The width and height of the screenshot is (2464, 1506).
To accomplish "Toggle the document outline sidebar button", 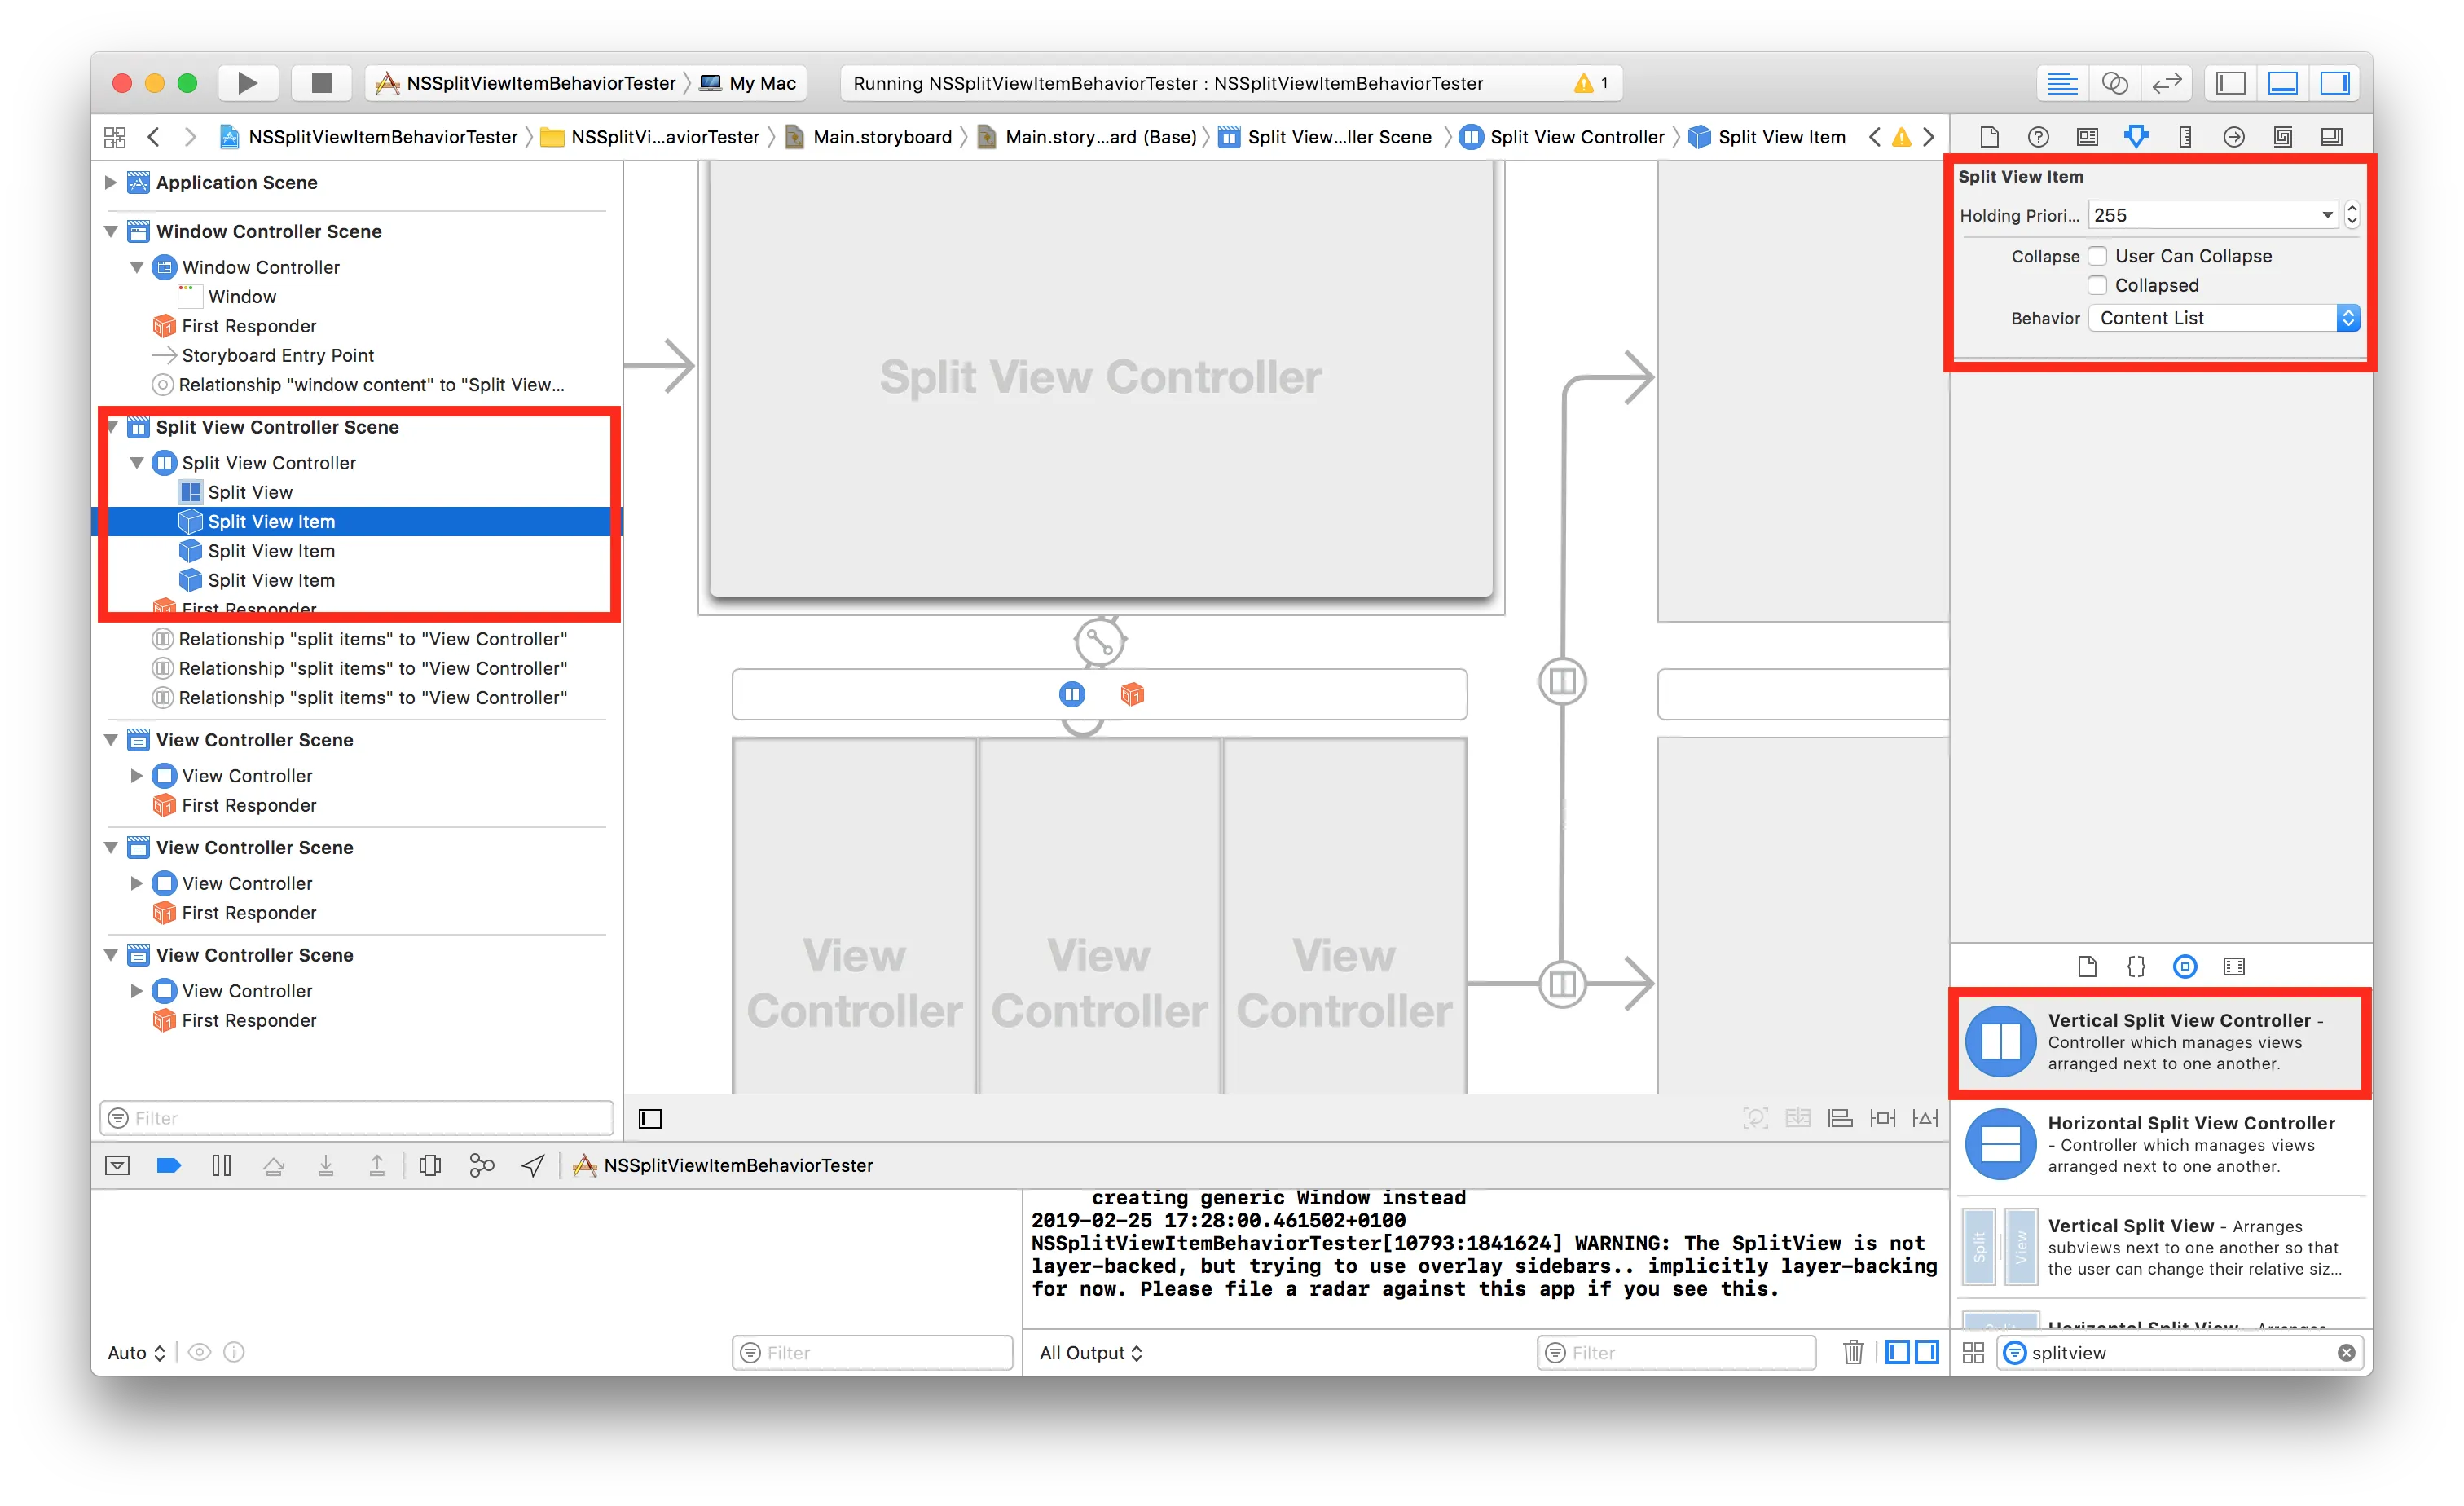I will [x=650, y=1118].
